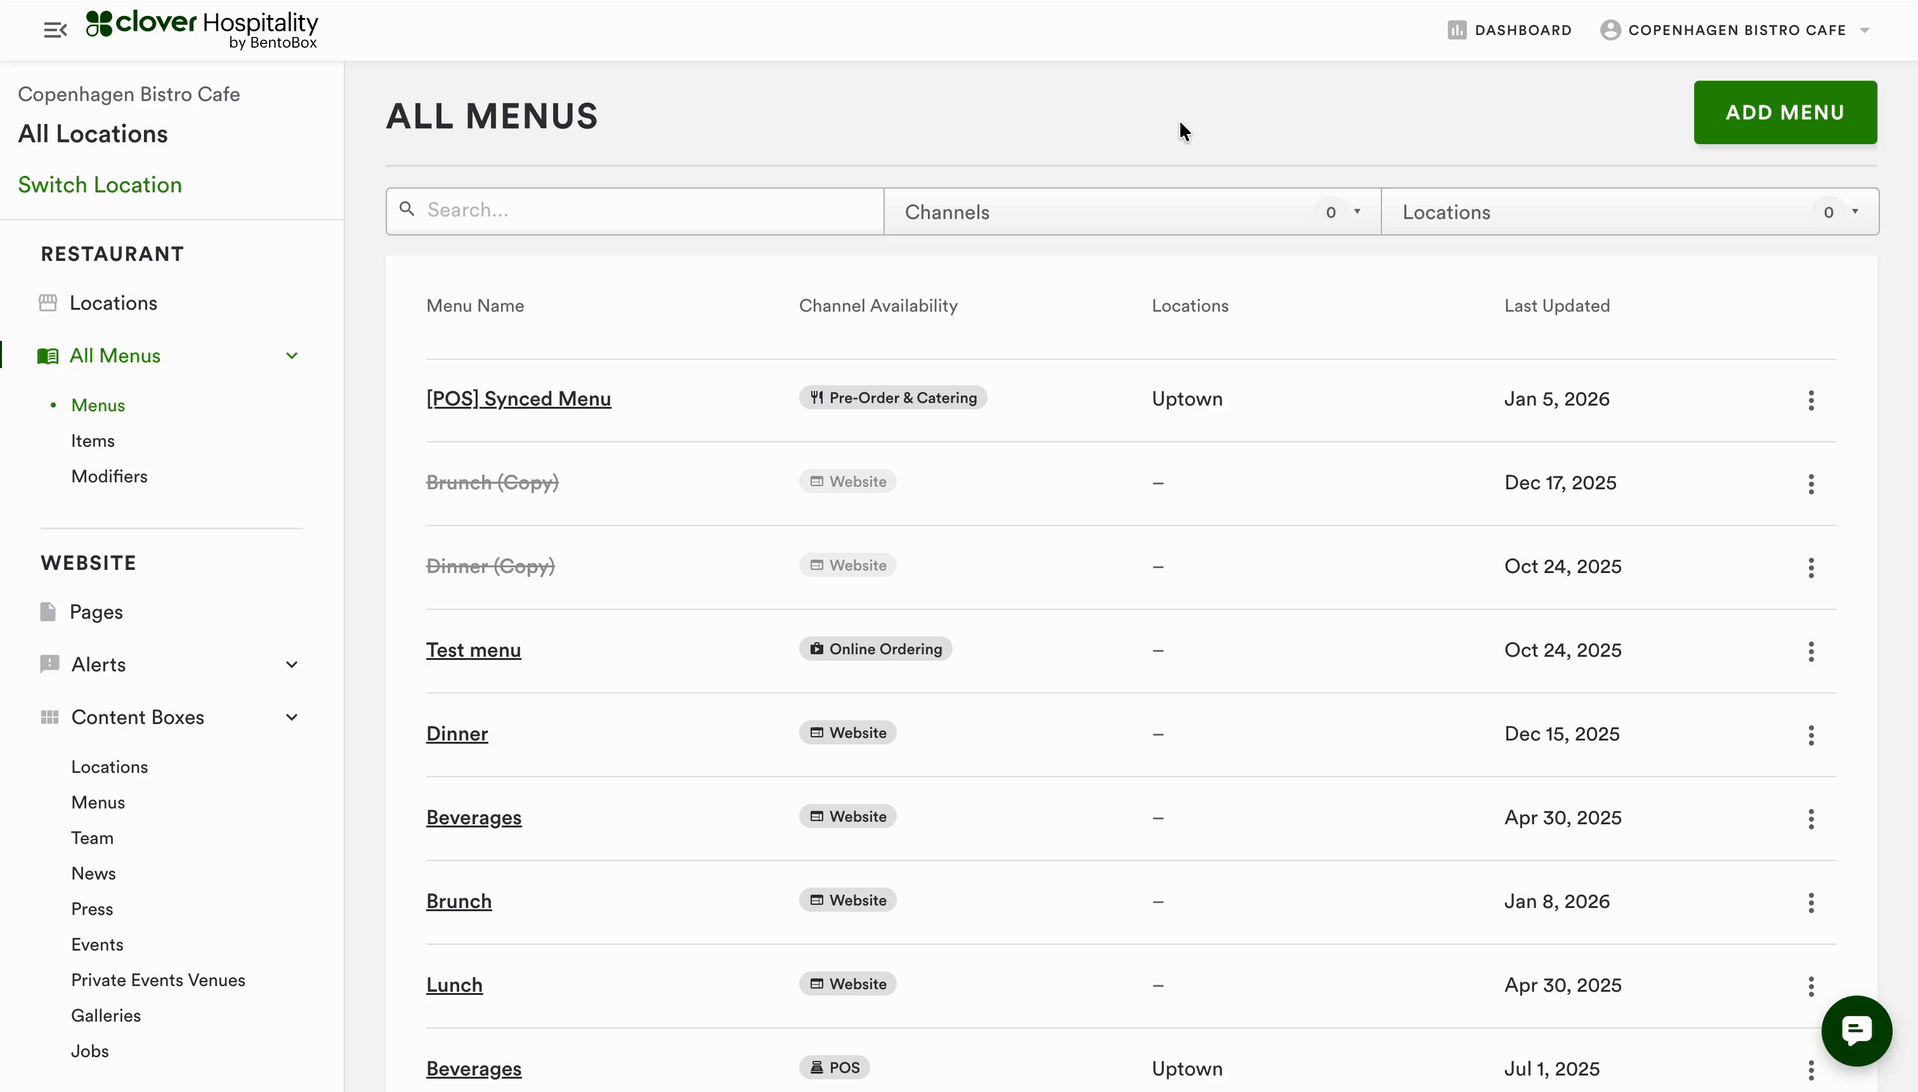Open Galleries under Content Boxes

(106, 1016)
